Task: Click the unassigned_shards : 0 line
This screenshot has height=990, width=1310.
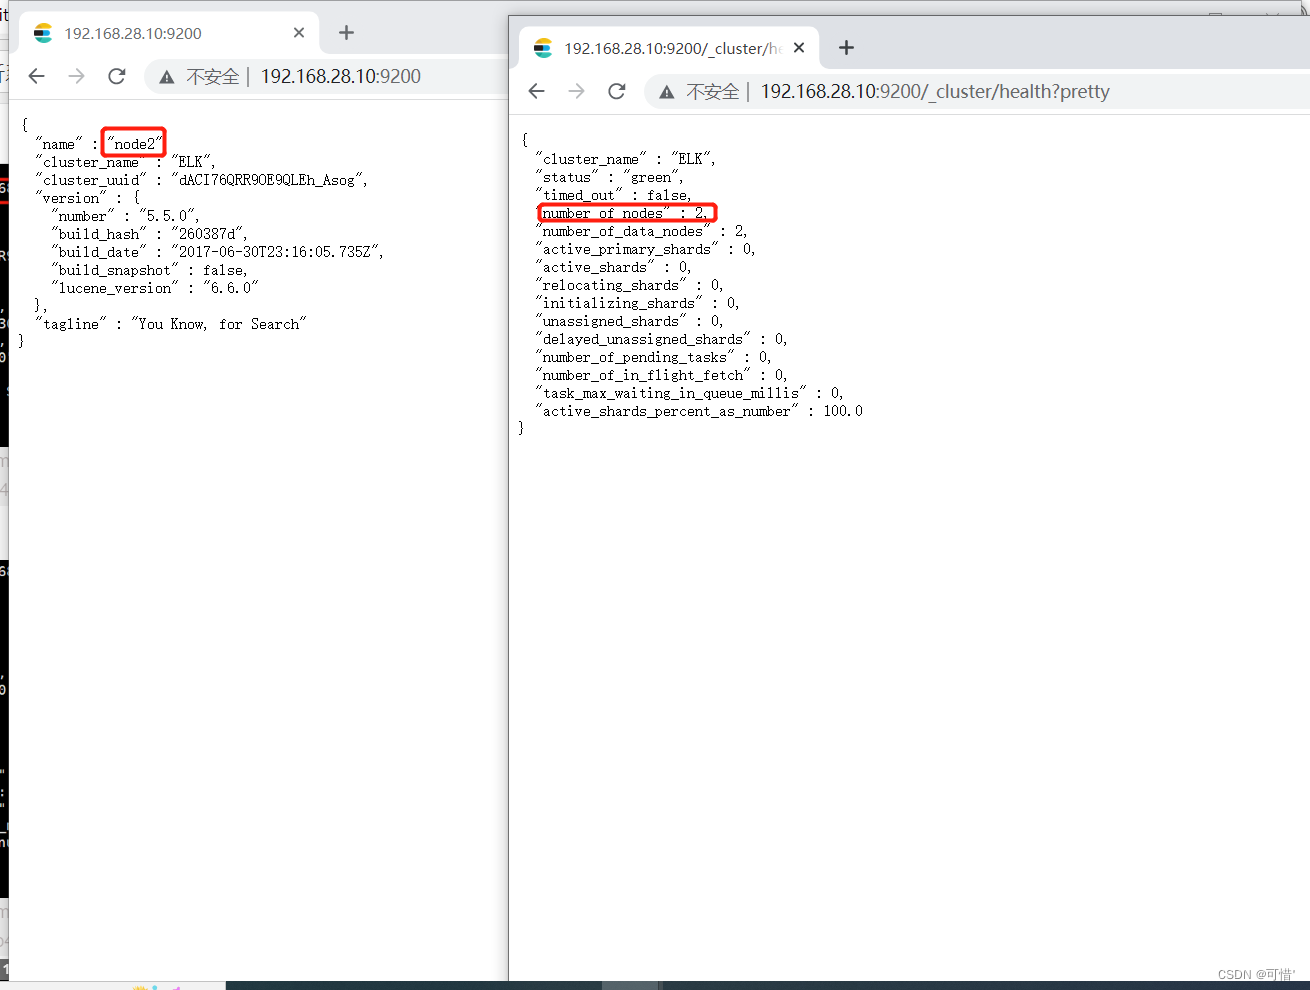Action: [x=630, y=321]
